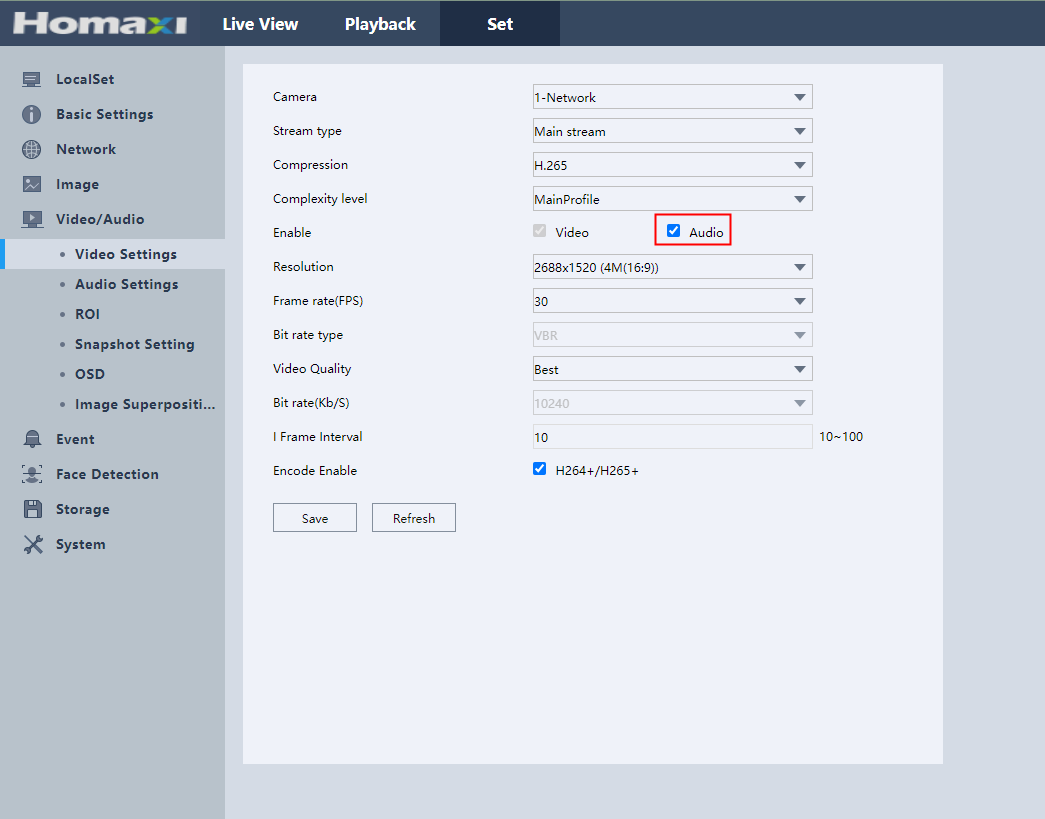The width and height of the screenshot is (1045, 819).
Task: Click the Event bell icon
Action: [x=32, y=438]
